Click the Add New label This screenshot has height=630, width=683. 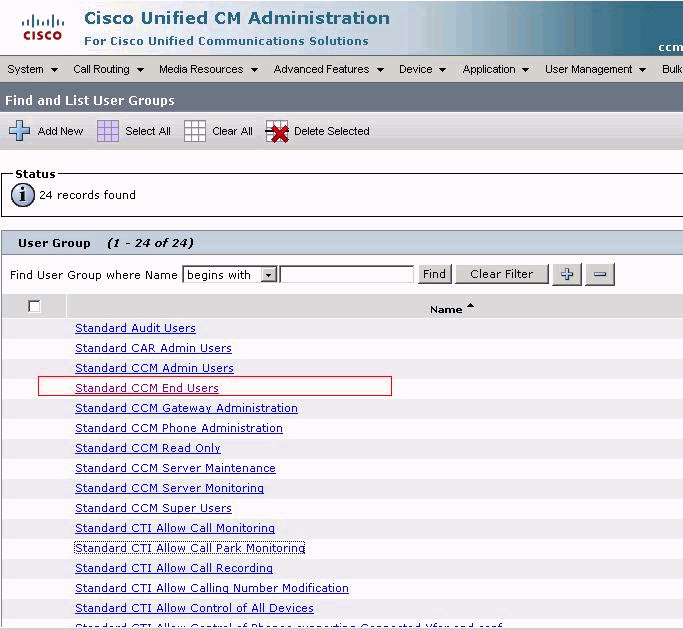(x=60, y=131)
